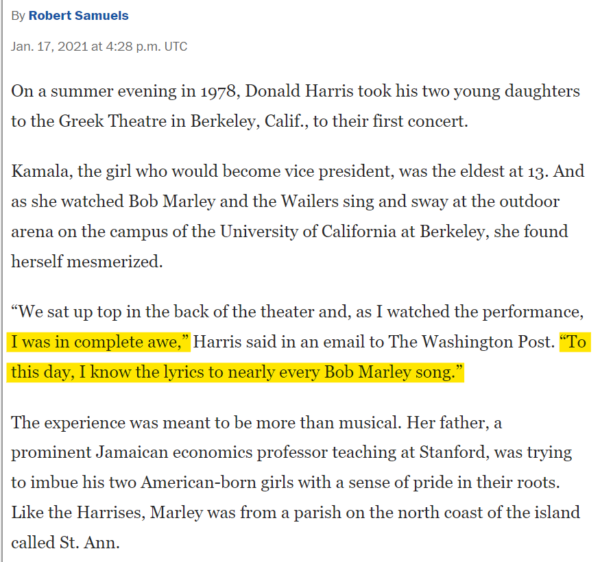Click the word "By" before author name

(x=18, y=16)
